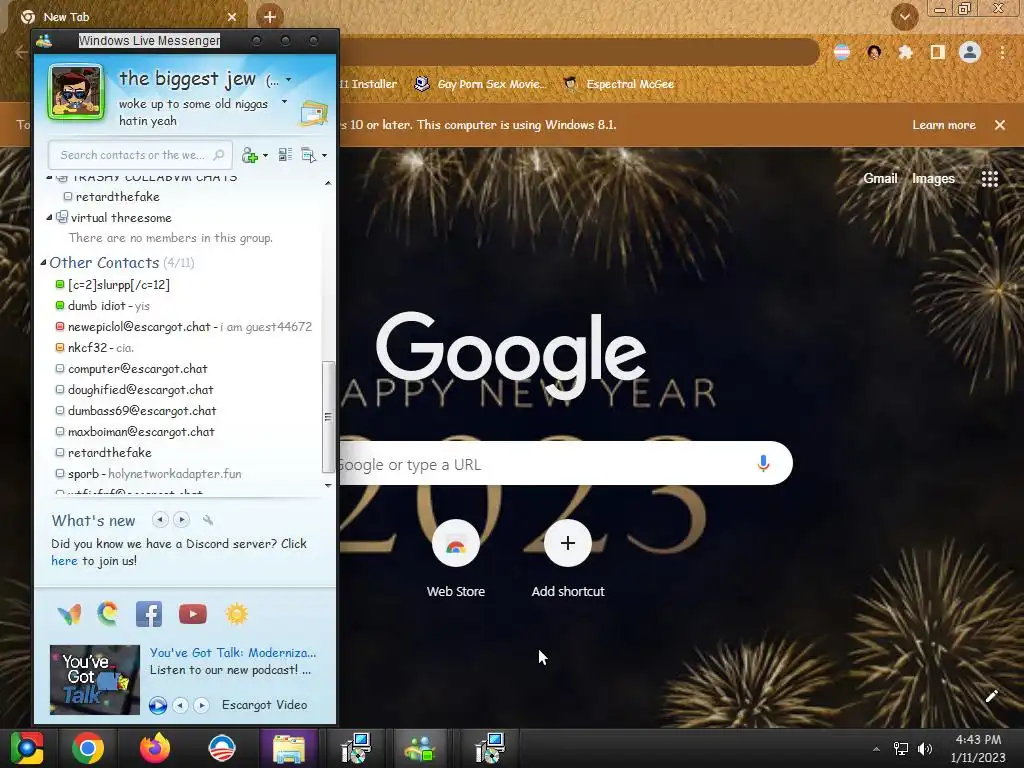Click the volume speaker tray icon
The image size is (1024, 768).
pos(925,749)
